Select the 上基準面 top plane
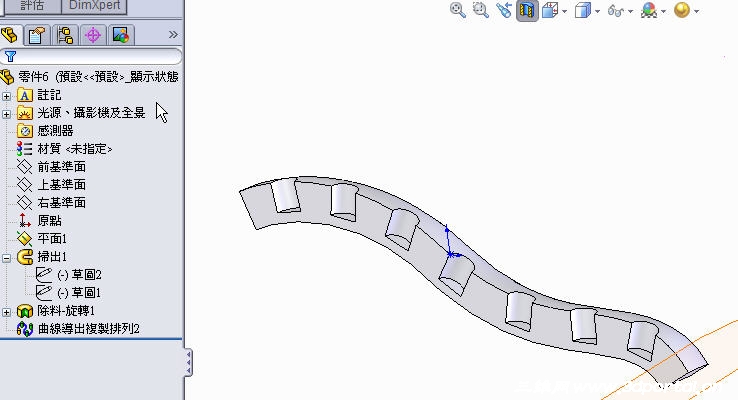Viewport: 738px width, 400px height. tap(62, 184)
